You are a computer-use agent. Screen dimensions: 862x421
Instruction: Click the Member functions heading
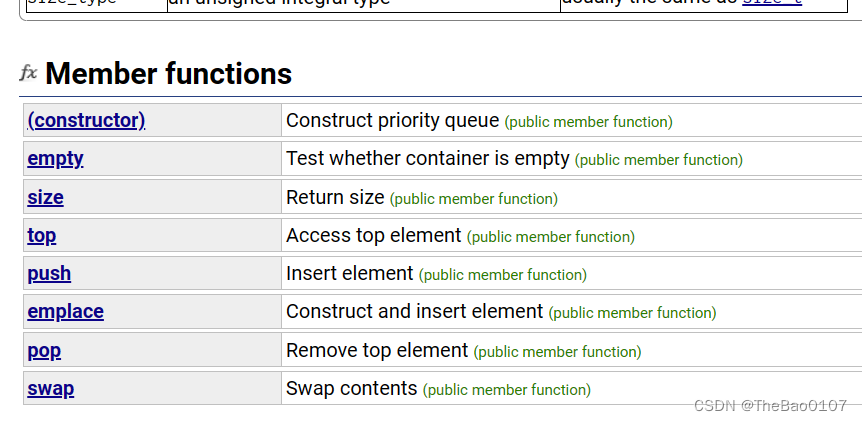(x=168, y=74)
